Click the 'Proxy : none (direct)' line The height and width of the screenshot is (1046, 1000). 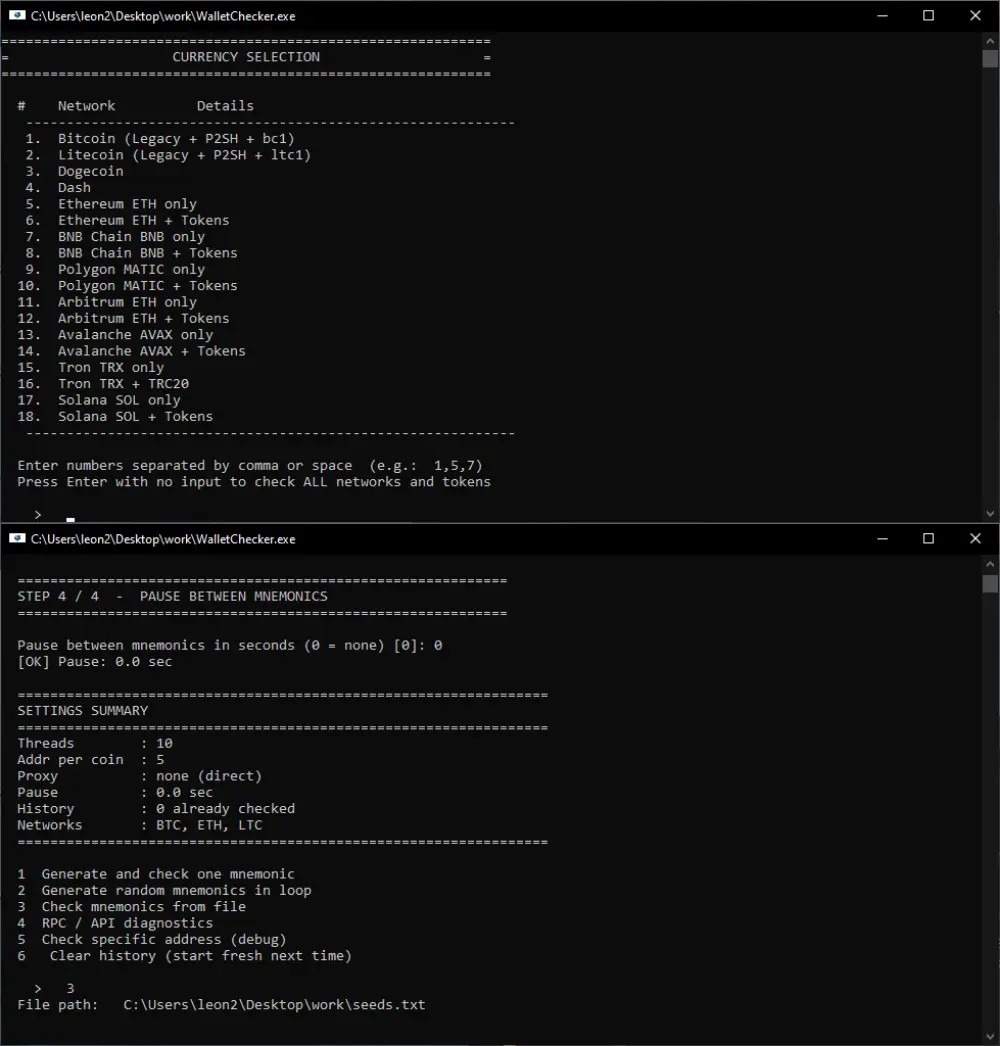click(x=139, y=776)
